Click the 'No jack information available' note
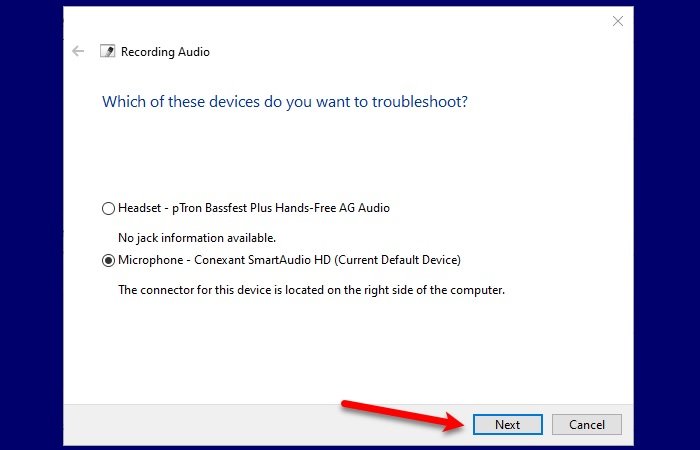The width and height of the screenshot is (700, 450). (x=196, y=238)
